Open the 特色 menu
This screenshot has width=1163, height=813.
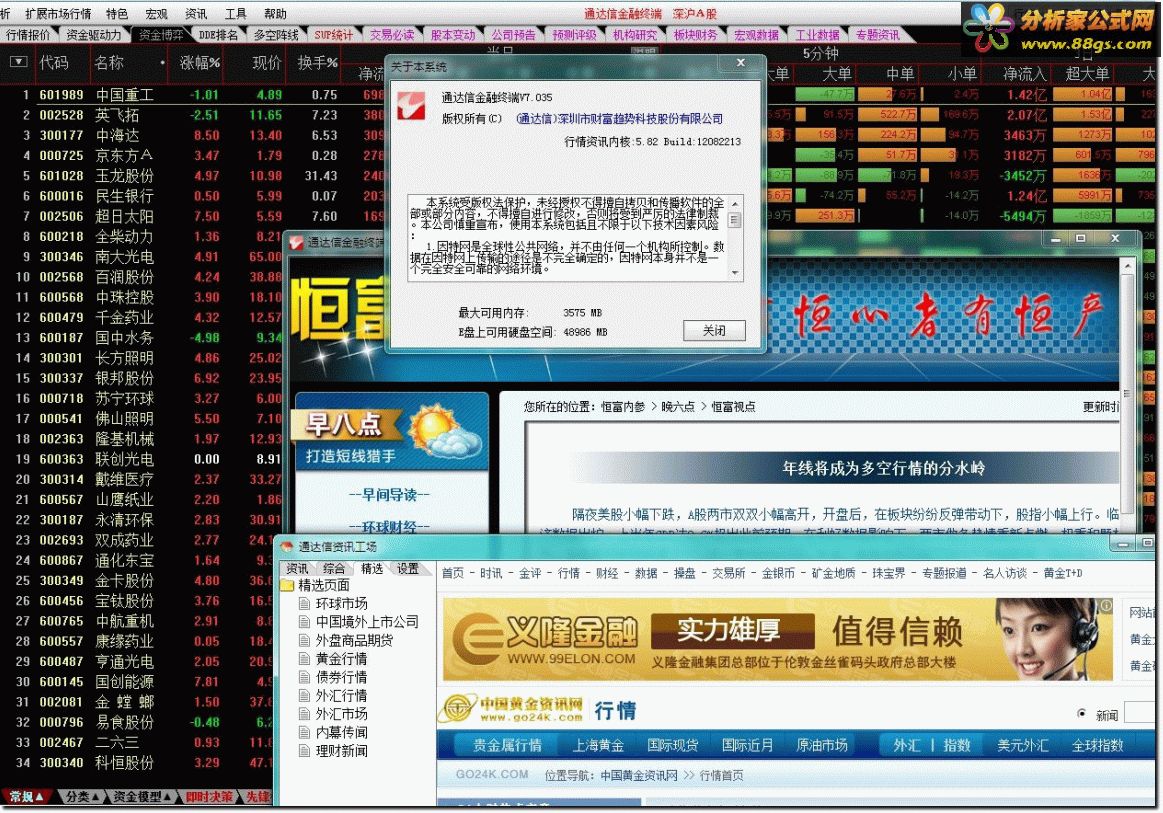tap(116, 14)
